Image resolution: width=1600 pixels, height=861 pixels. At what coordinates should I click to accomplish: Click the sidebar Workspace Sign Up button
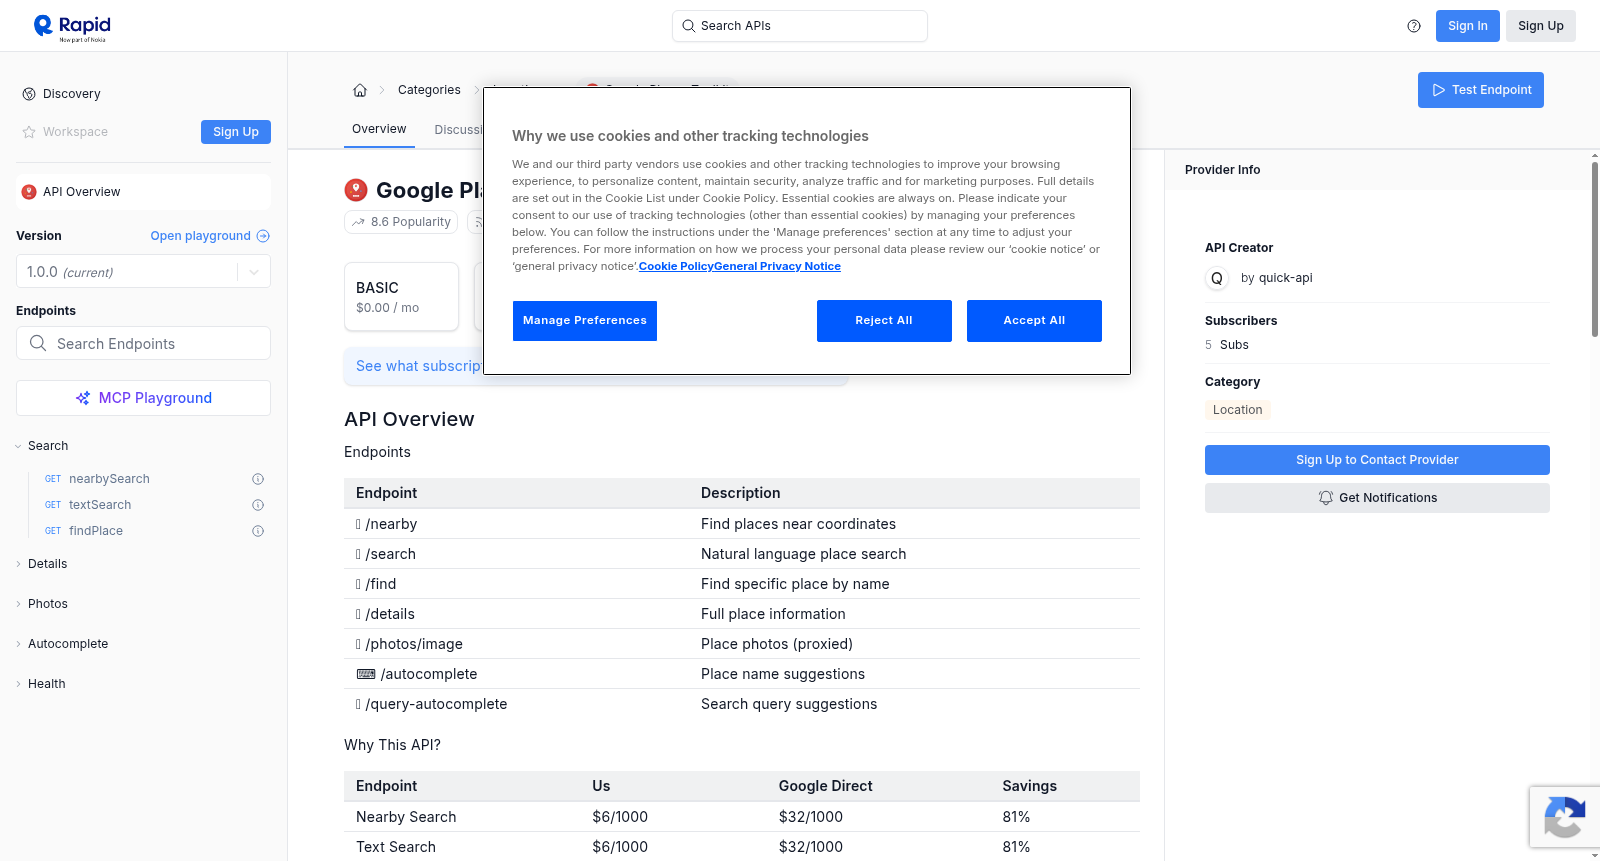coord(236,132)
